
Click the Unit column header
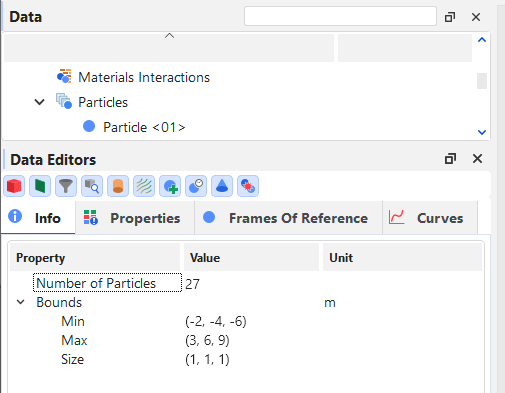coord(402,257)
